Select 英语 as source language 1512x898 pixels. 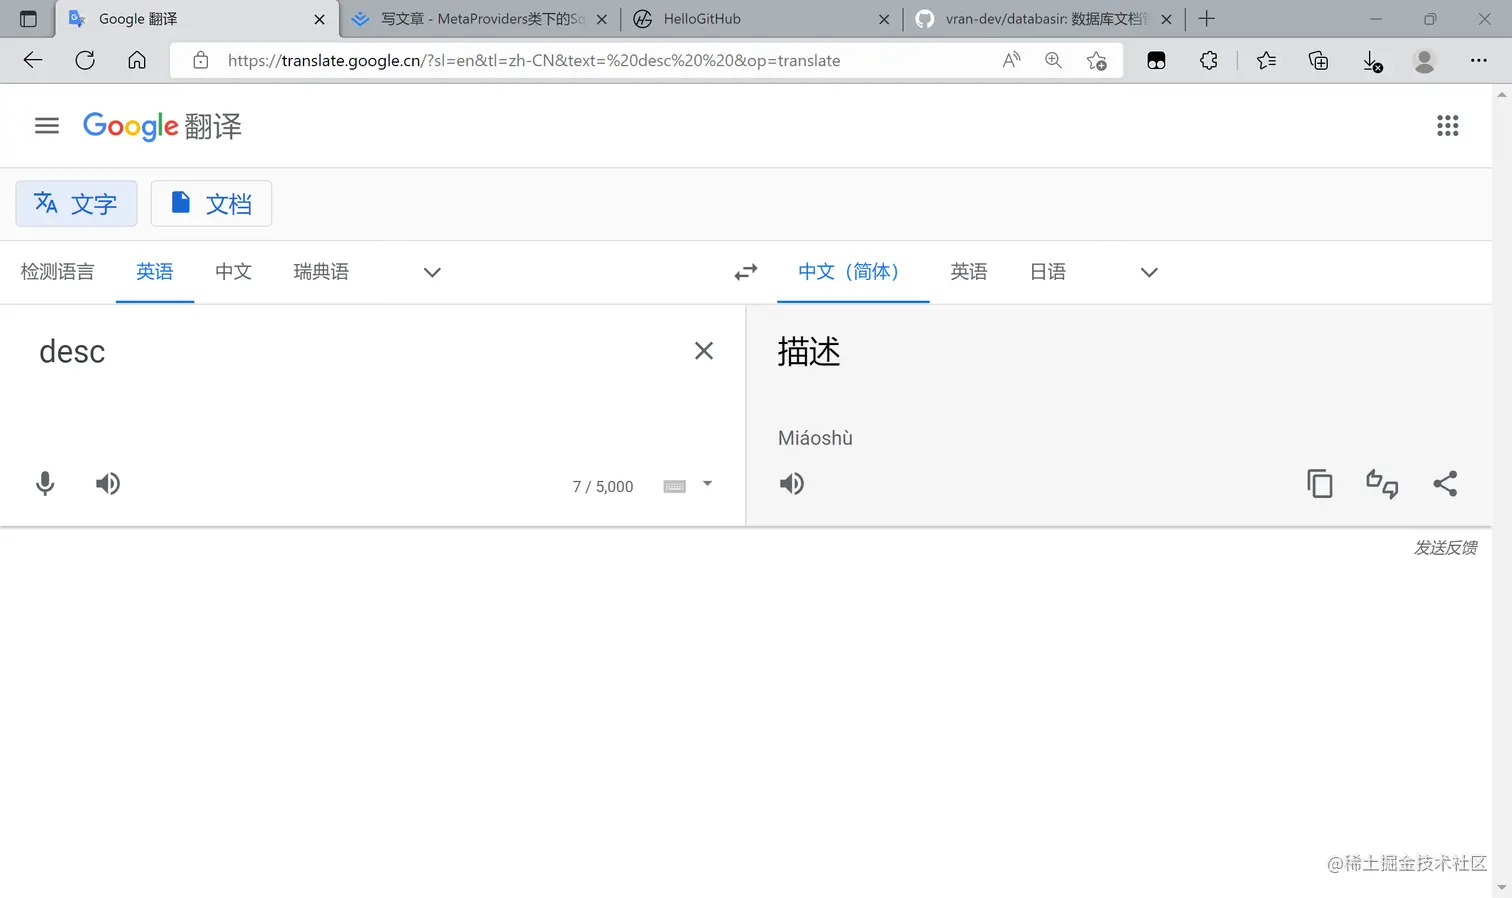(x=155, y=272)
